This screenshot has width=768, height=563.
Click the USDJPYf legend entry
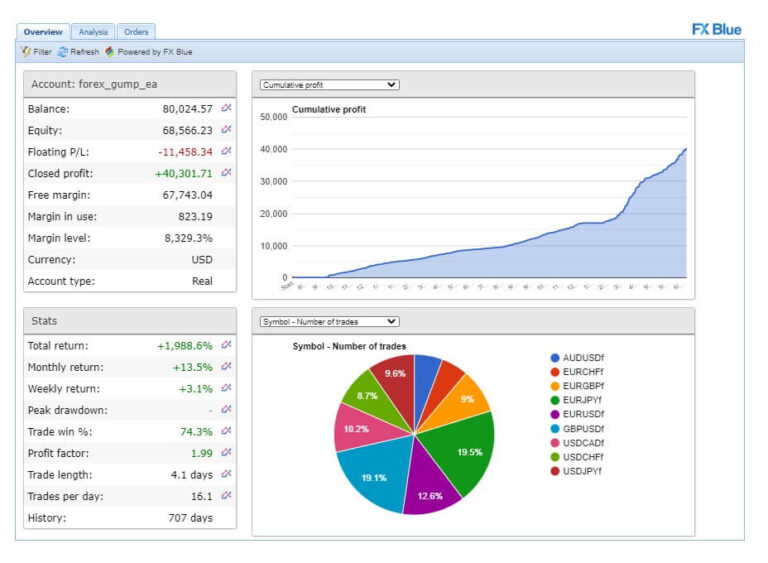pos(576,471)
